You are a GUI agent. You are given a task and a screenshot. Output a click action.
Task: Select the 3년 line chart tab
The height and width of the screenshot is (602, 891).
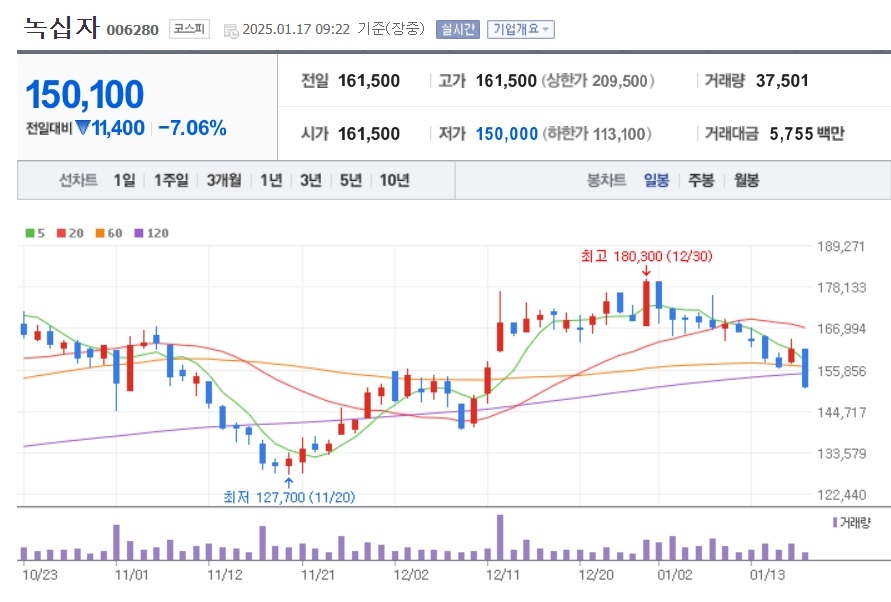[311, 180]
